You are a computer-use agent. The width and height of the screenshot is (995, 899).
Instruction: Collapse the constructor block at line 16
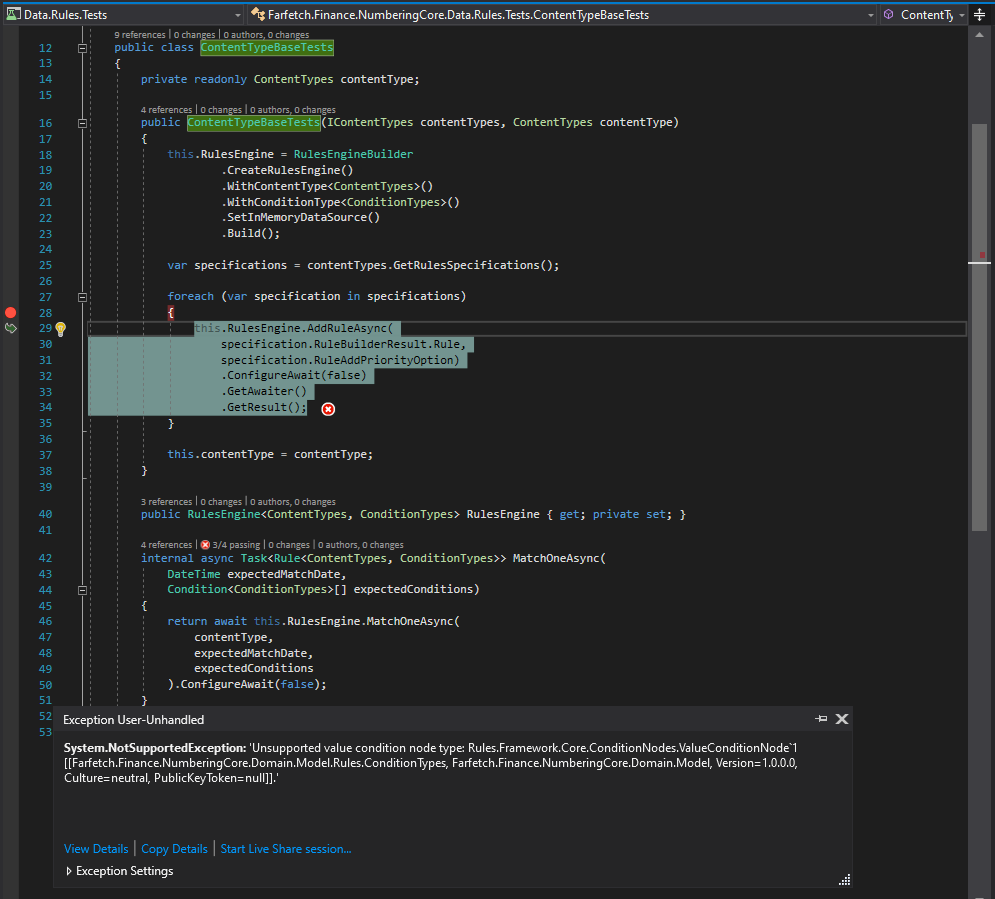click(x=82, y=123)
